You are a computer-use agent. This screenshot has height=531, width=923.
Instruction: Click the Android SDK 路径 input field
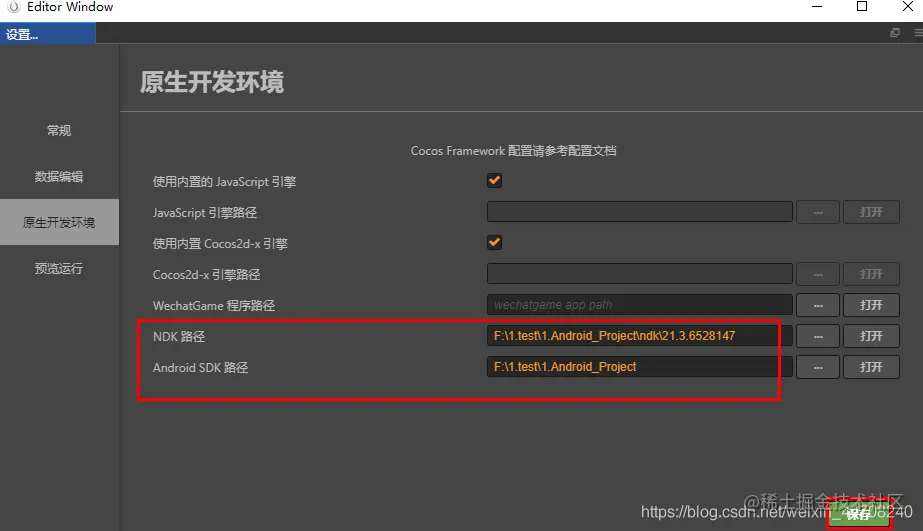[x=639, y=367]
